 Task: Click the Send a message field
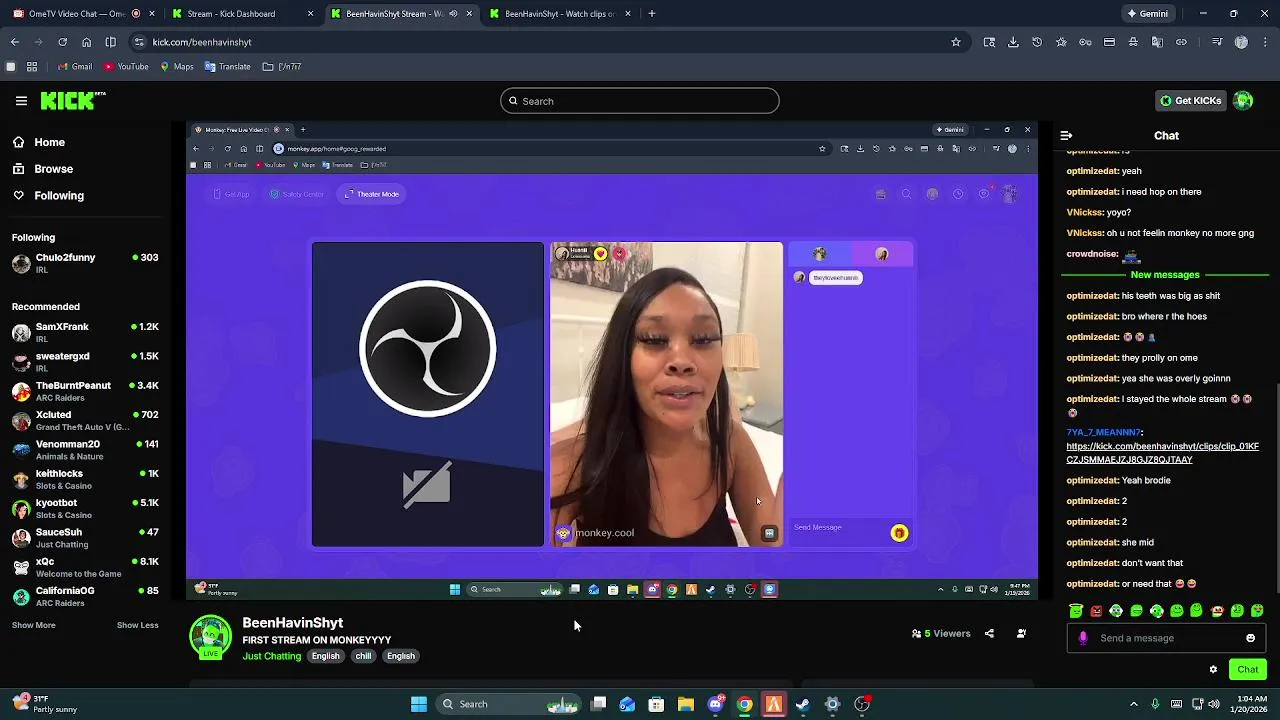[1165, 638]
